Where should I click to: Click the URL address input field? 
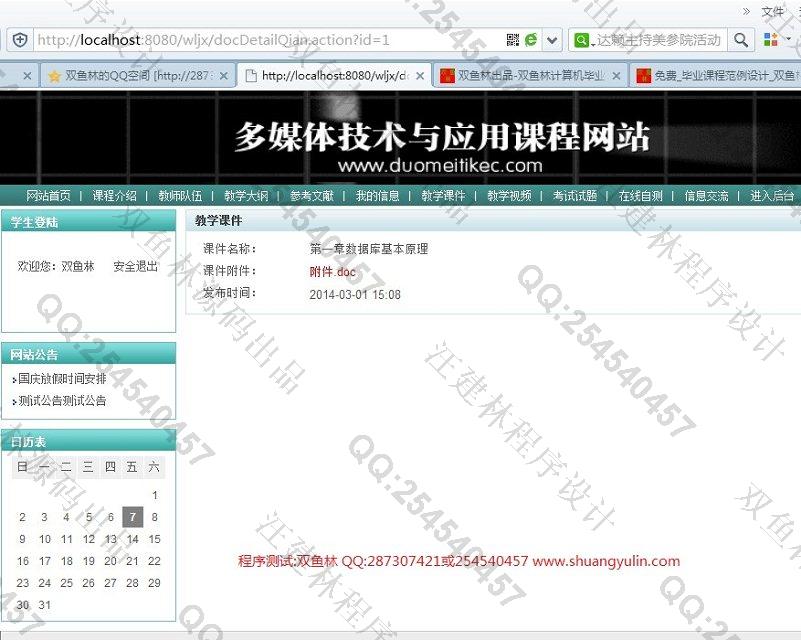tap(260, 40)
